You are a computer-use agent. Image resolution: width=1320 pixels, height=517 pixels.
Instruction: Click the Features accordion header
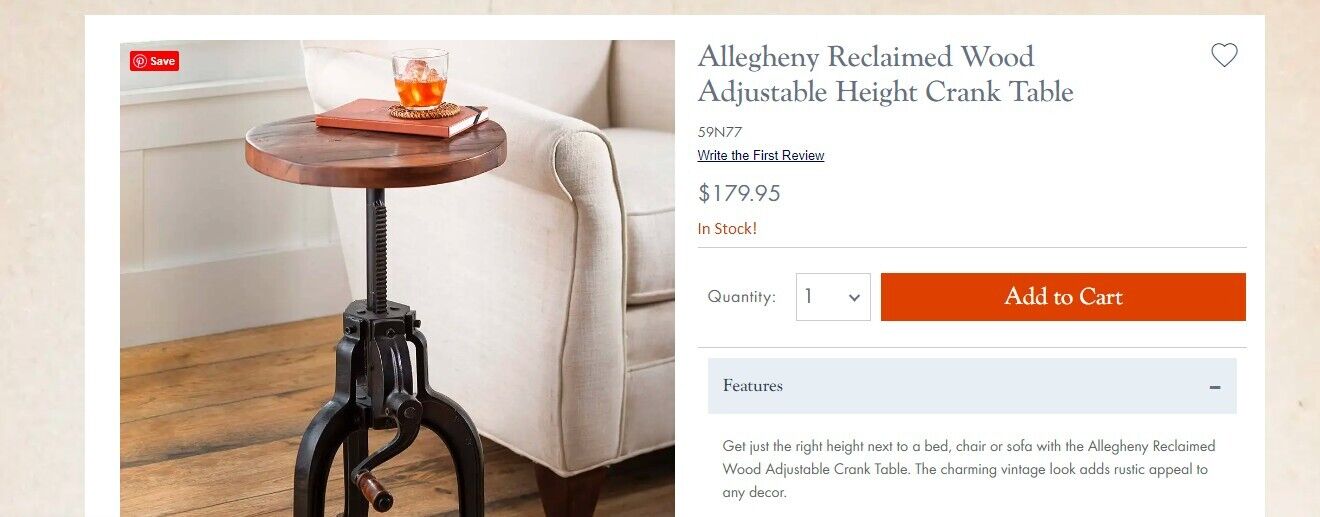click(972, 386)
